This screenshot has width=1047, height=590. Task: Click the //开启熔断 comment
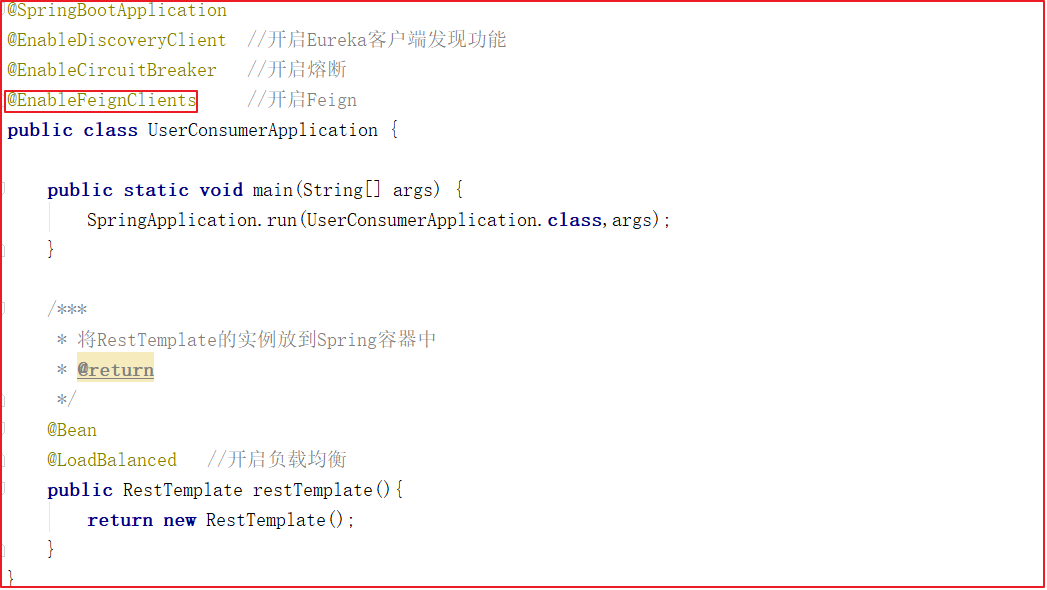pos(297,70)
